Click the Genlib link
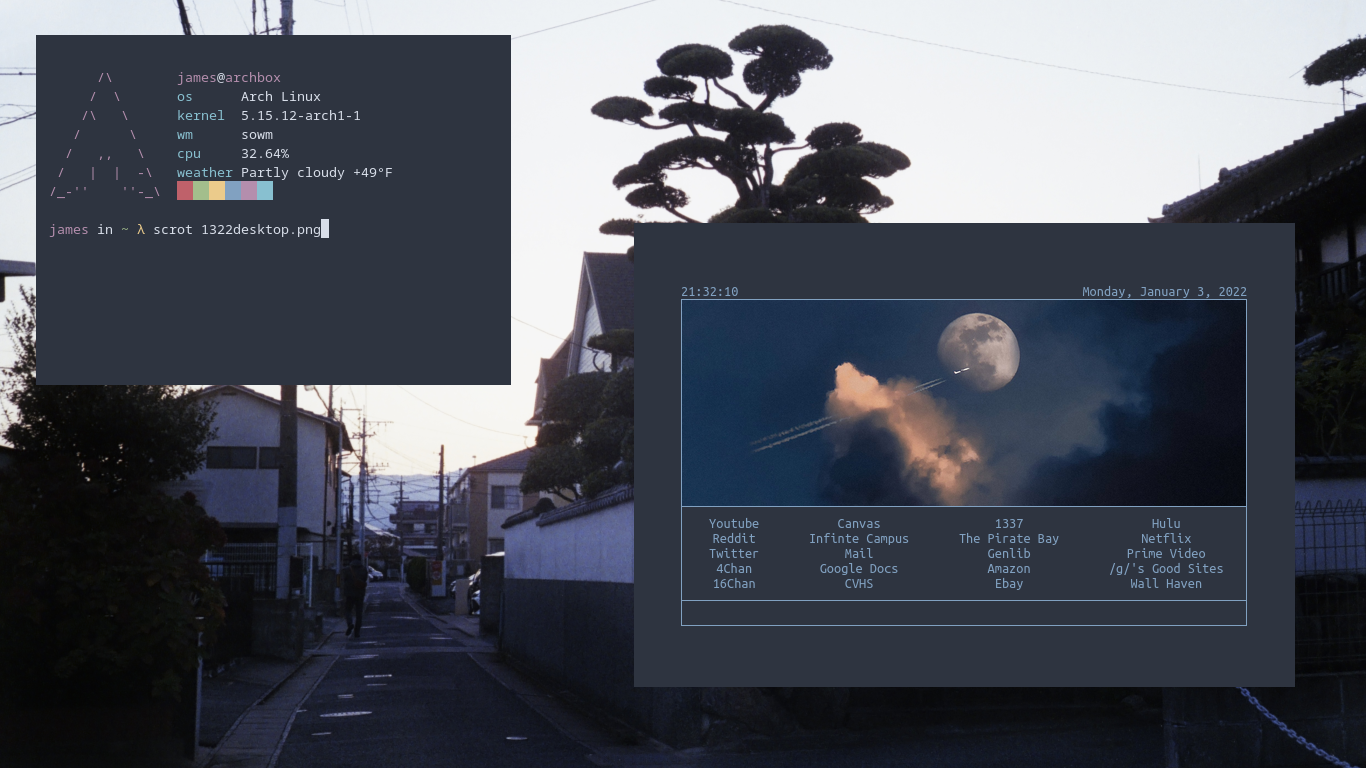Screen dimensions: 1366x768 [x=1008, y=553]
